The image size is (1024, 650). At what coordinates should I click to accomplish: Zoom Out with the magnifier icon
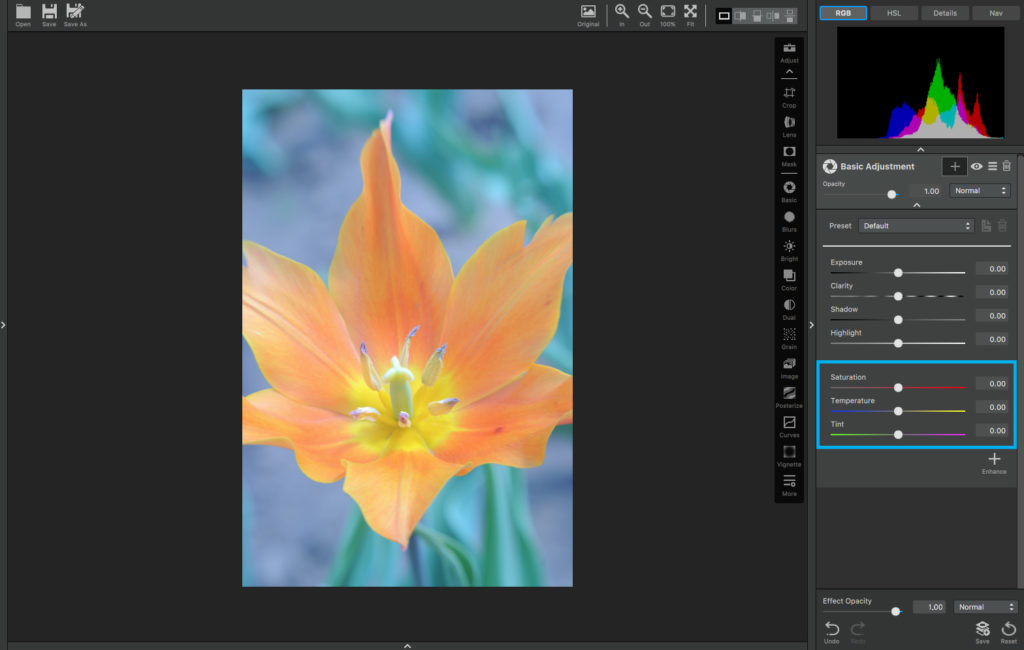[x=645, y=11]
